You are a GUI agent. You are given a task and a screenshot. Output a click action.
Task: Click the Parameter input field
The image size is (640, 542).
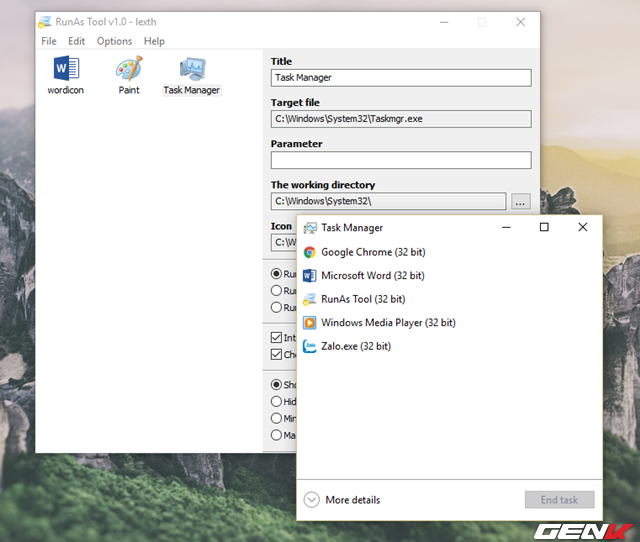pos(400,160)
